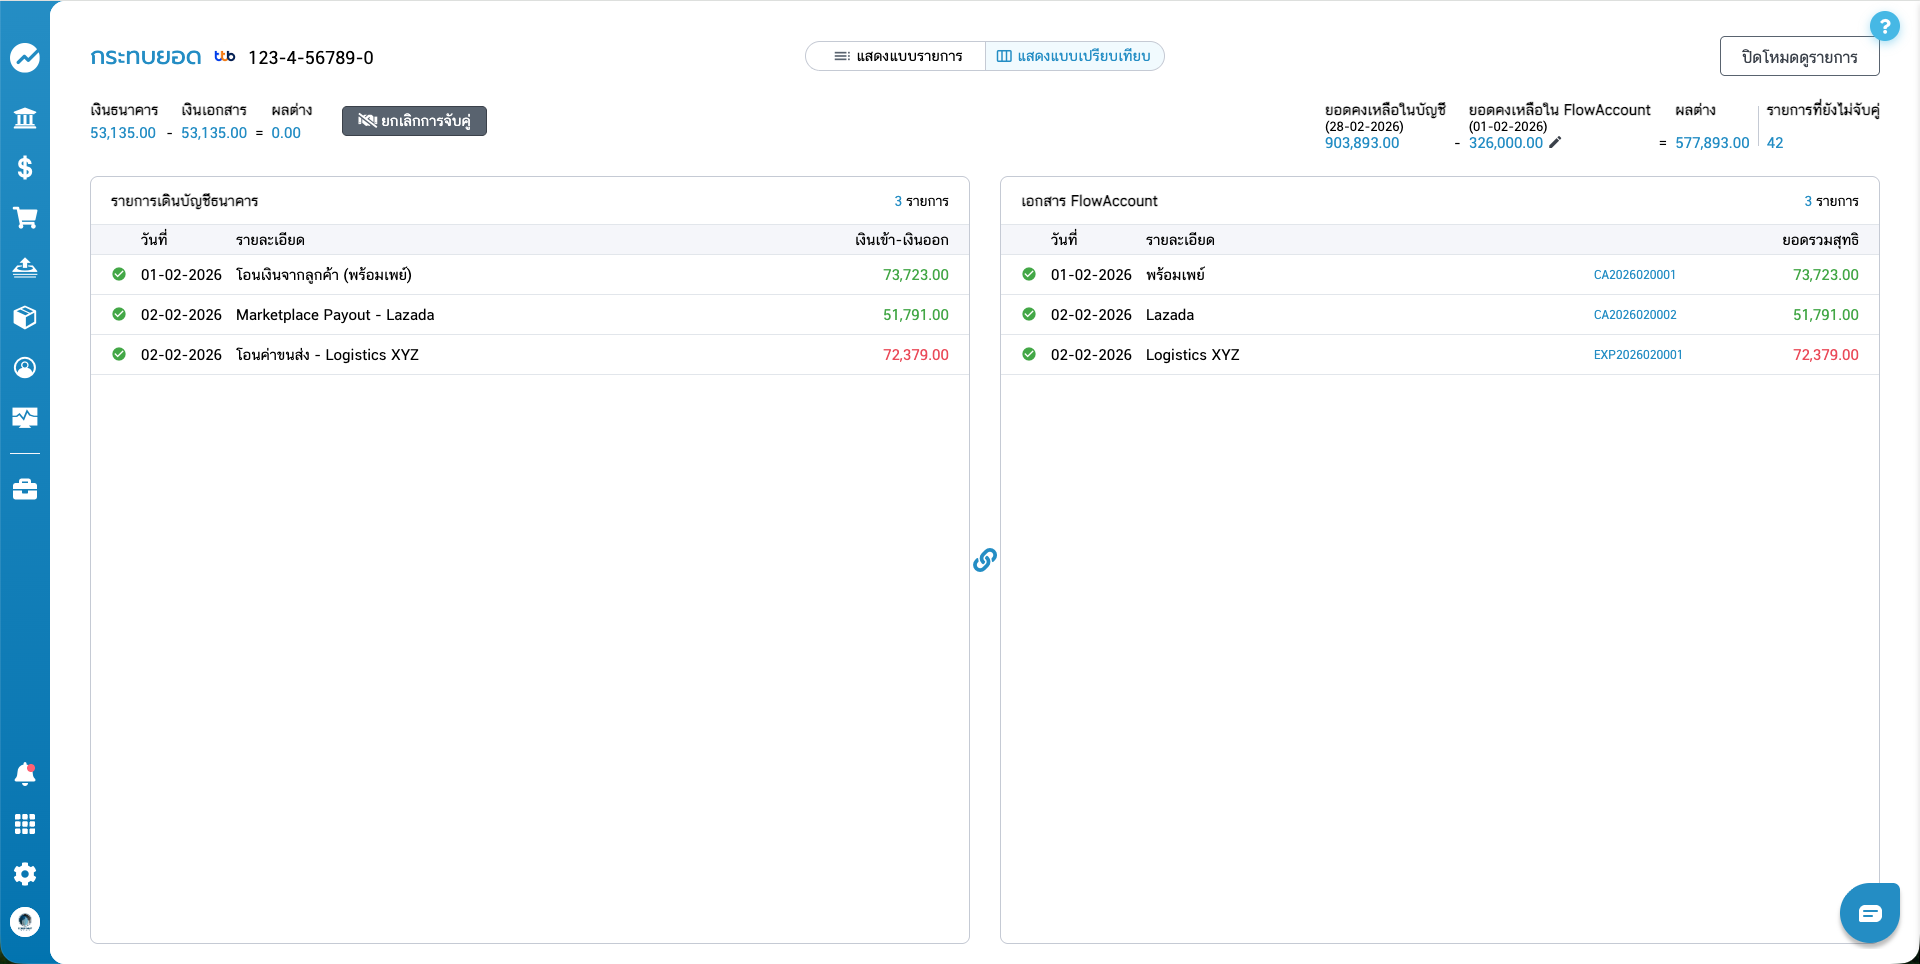Open the product box sidebar icon
Screen dimensions: 1920x964
(x=25, y=317)
